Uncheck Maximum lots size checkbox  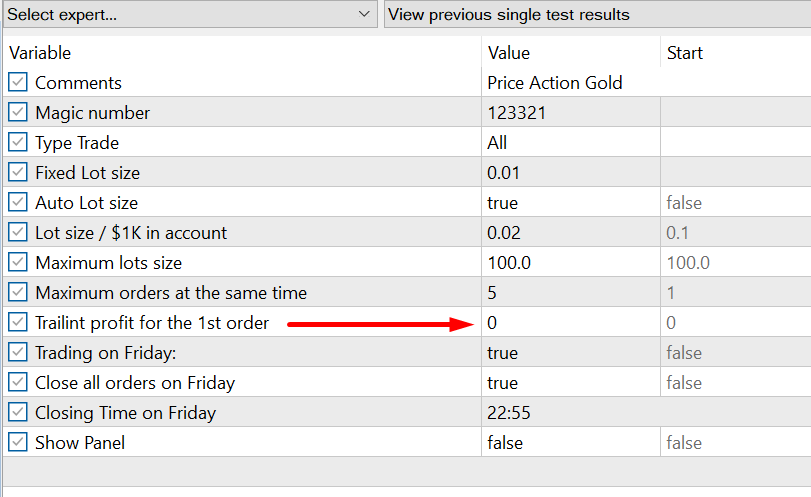tap(18, 263)
